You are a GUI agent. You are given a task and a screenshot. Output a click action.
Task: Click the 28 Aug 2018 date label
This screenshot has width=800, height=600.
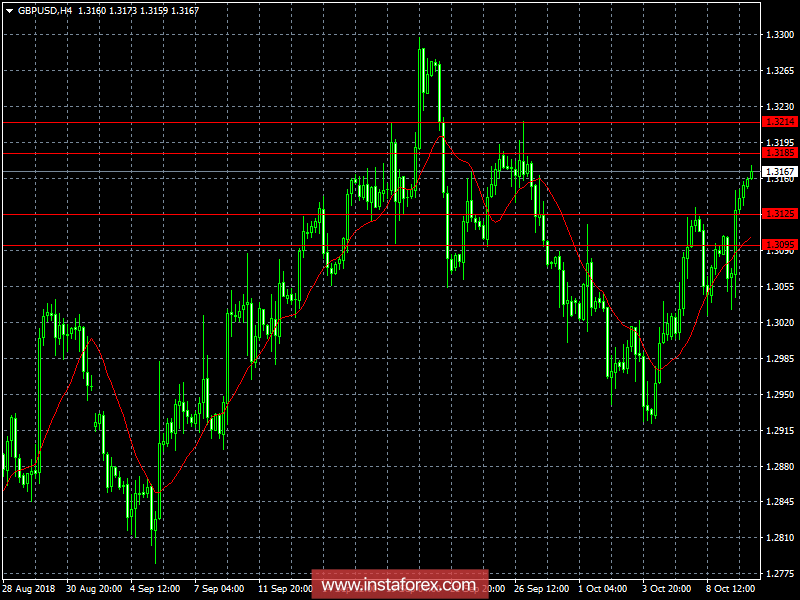[30, 589]
